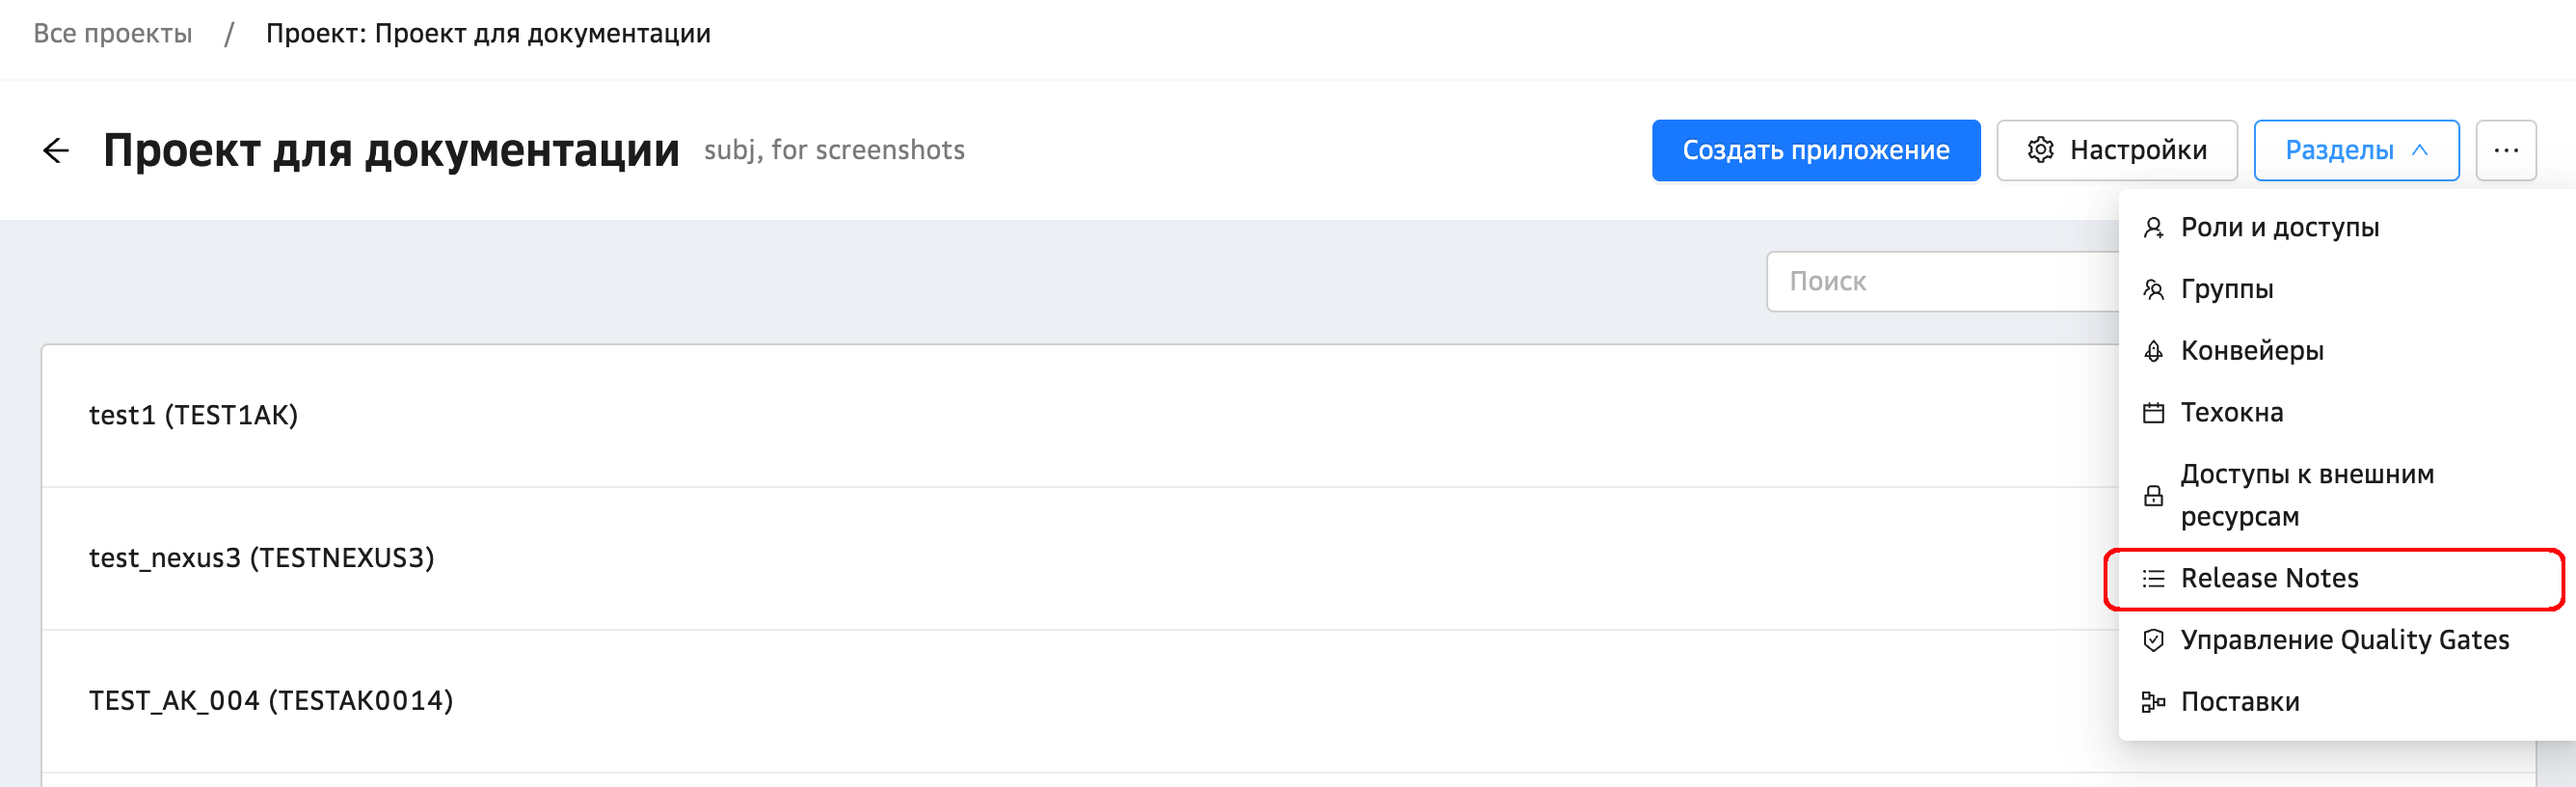
Task: Open the three-dots more actions menu
Action: (x=2505, y=151)
